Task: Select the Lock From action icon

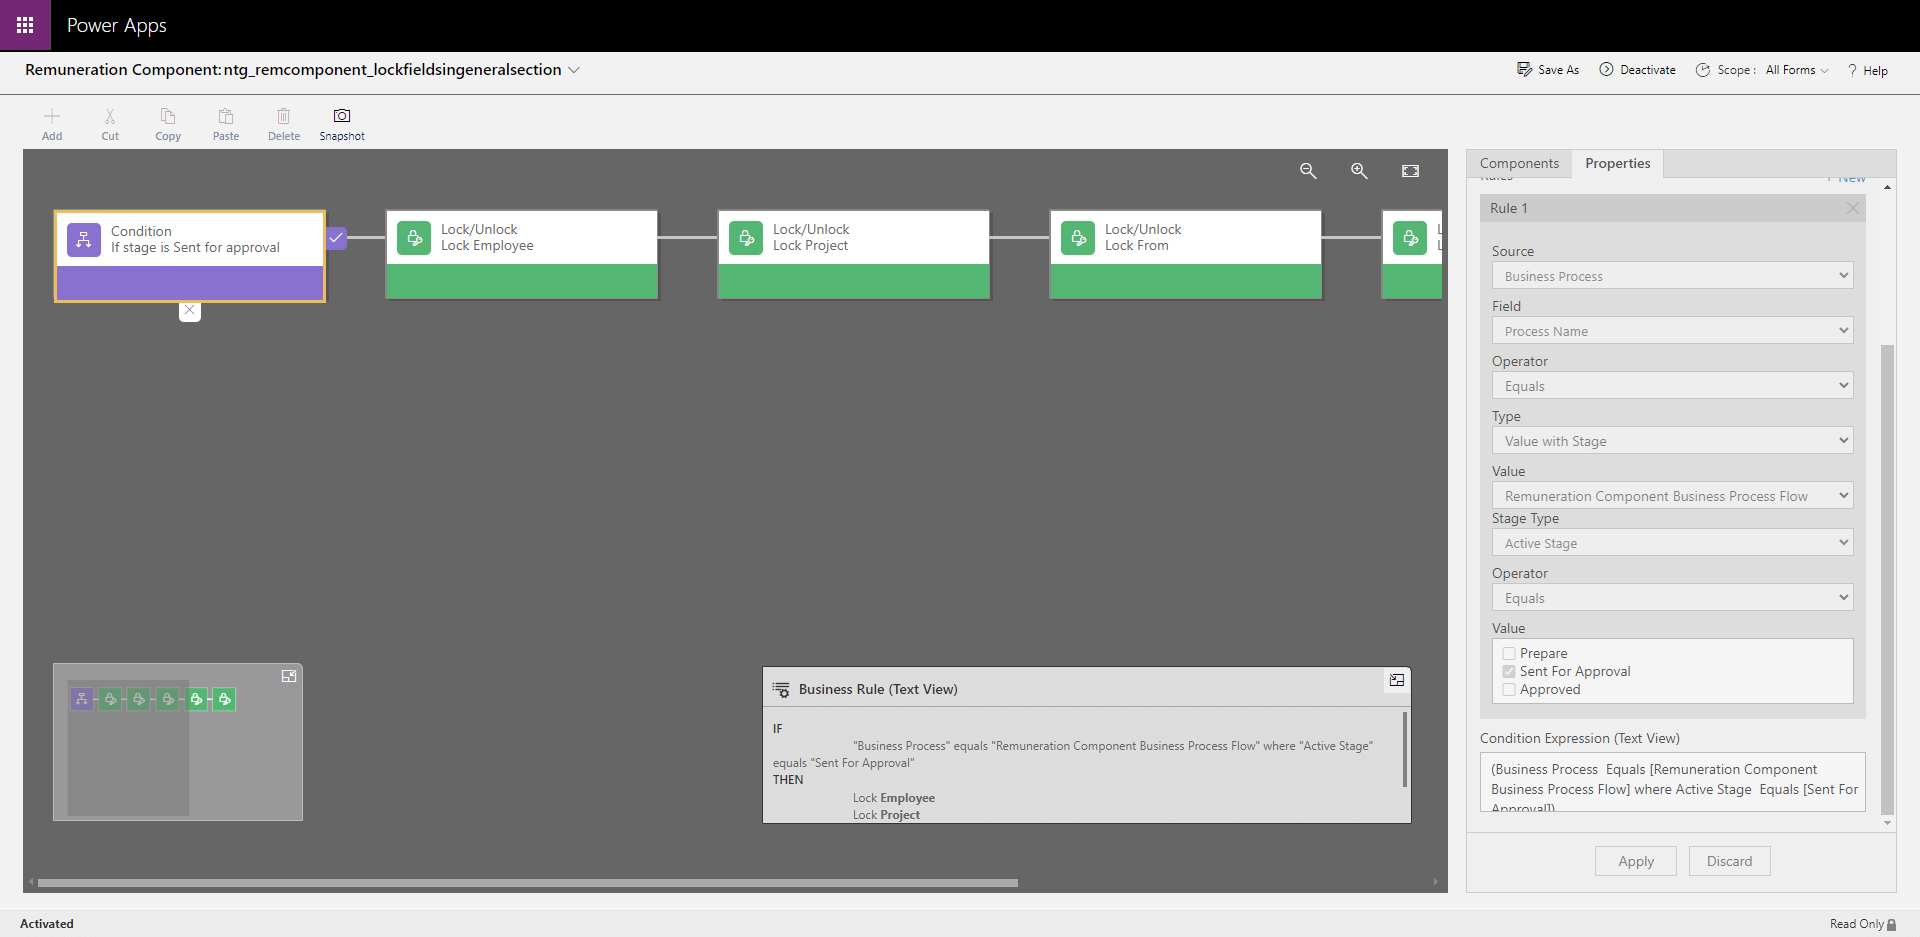Action: point(1078,238)
